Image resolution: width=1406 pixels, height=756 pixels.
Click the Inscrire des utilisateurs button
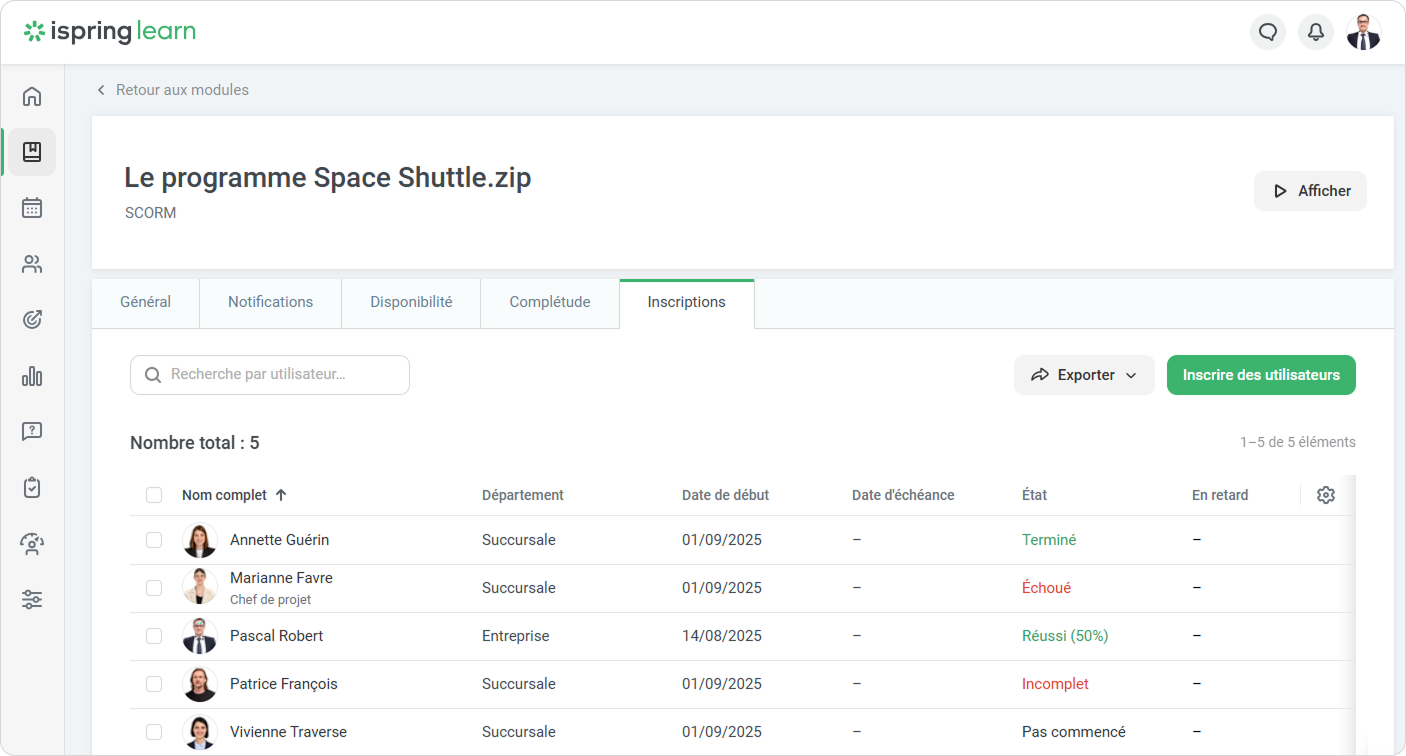pyautogui.click(x=1260, y=375)
